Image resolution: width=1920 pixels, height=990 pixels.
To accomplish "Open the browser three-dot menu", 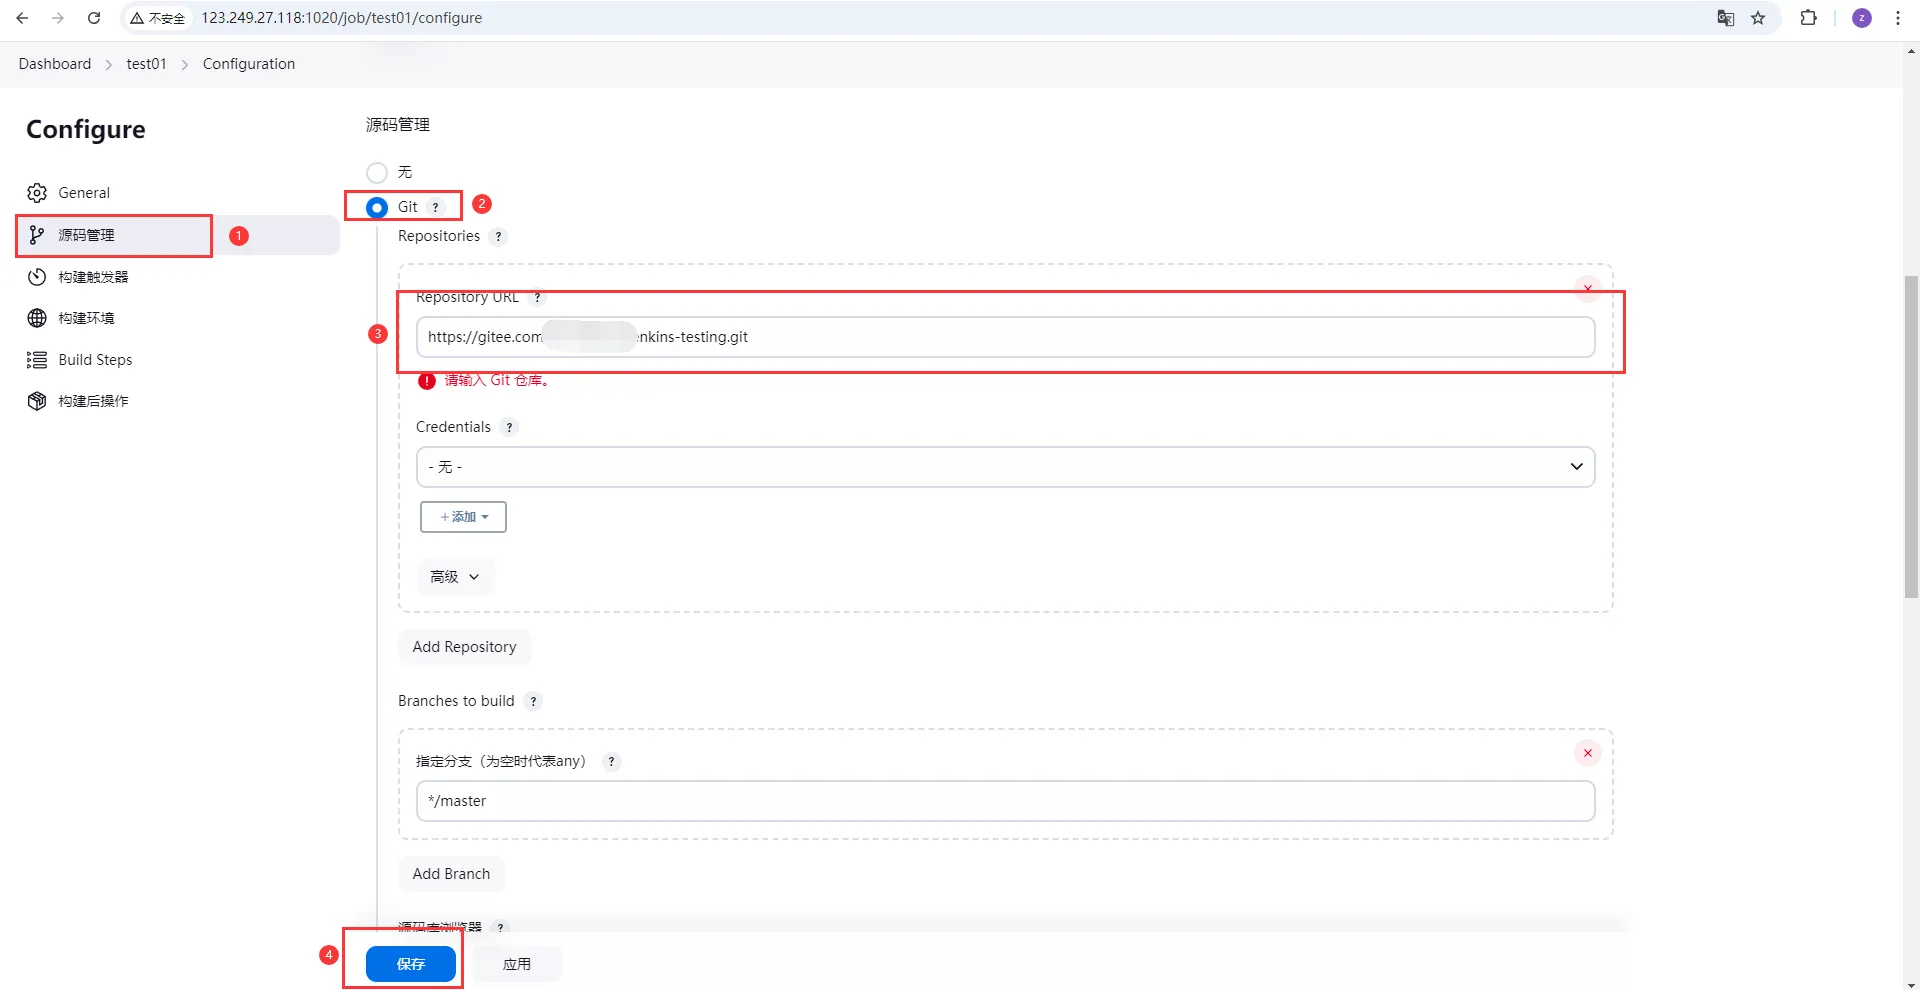I will tap(1898, 18).
